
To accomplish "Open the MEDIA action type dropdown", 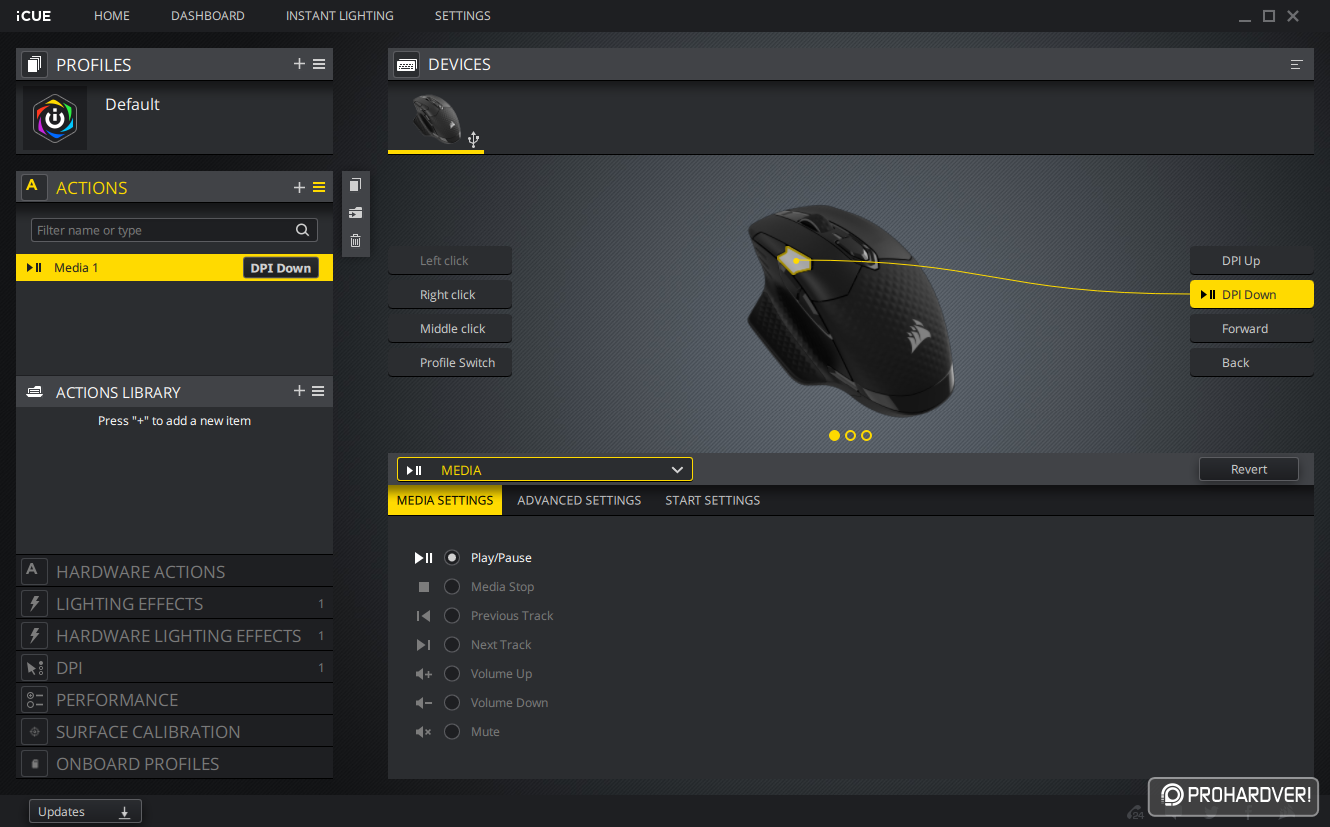I will coord(544,470).
